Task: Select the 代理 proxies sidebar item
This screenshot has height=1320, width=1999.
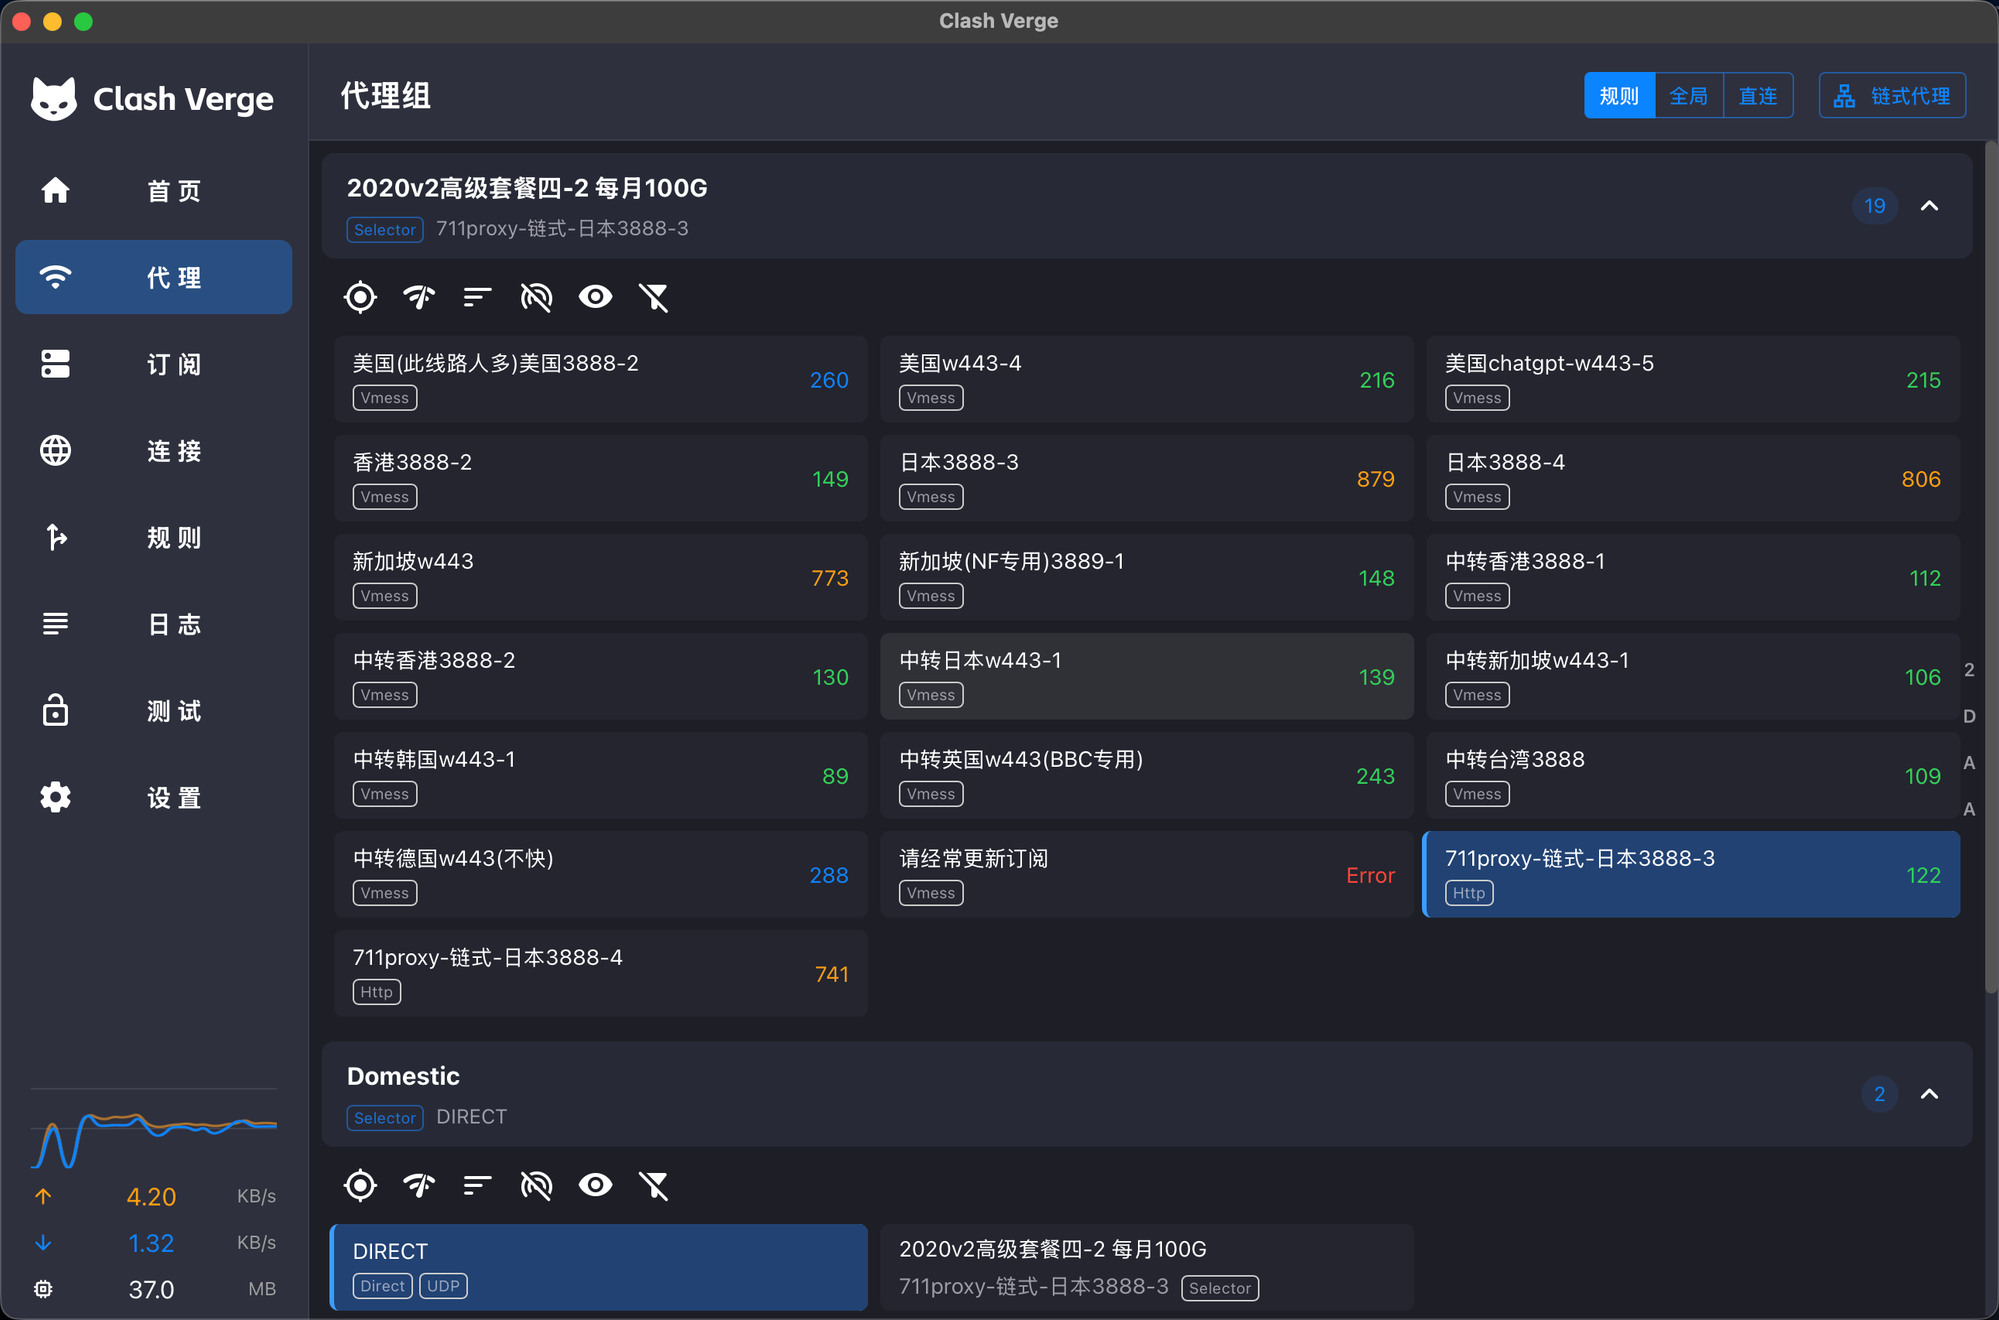Action: (x=154, y=277)
